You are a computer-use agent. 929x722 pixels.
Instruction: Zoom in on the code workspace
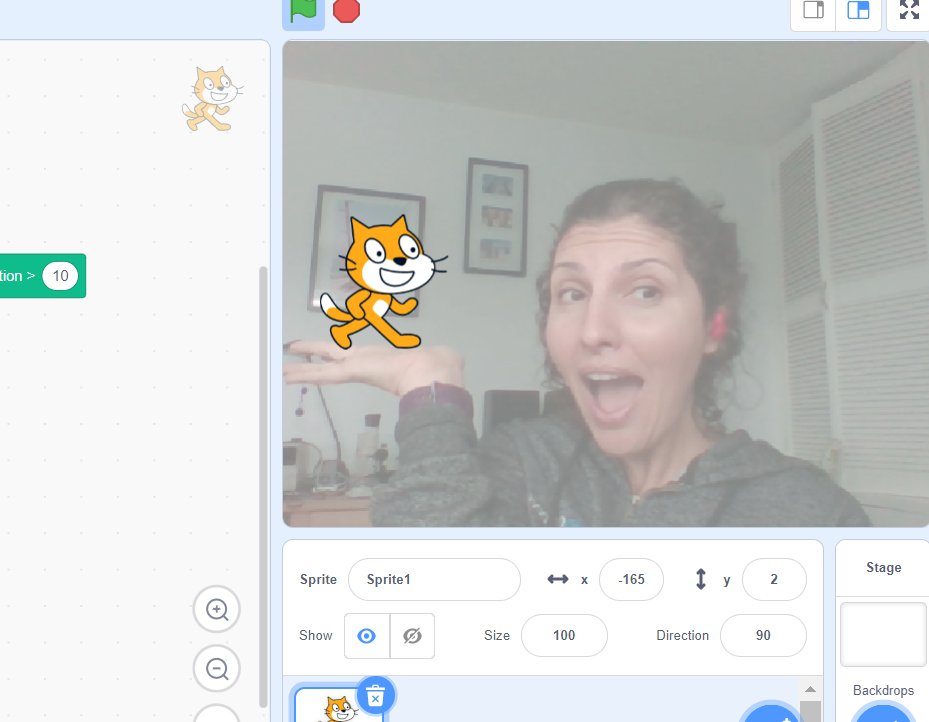click(x=217, y=609)
